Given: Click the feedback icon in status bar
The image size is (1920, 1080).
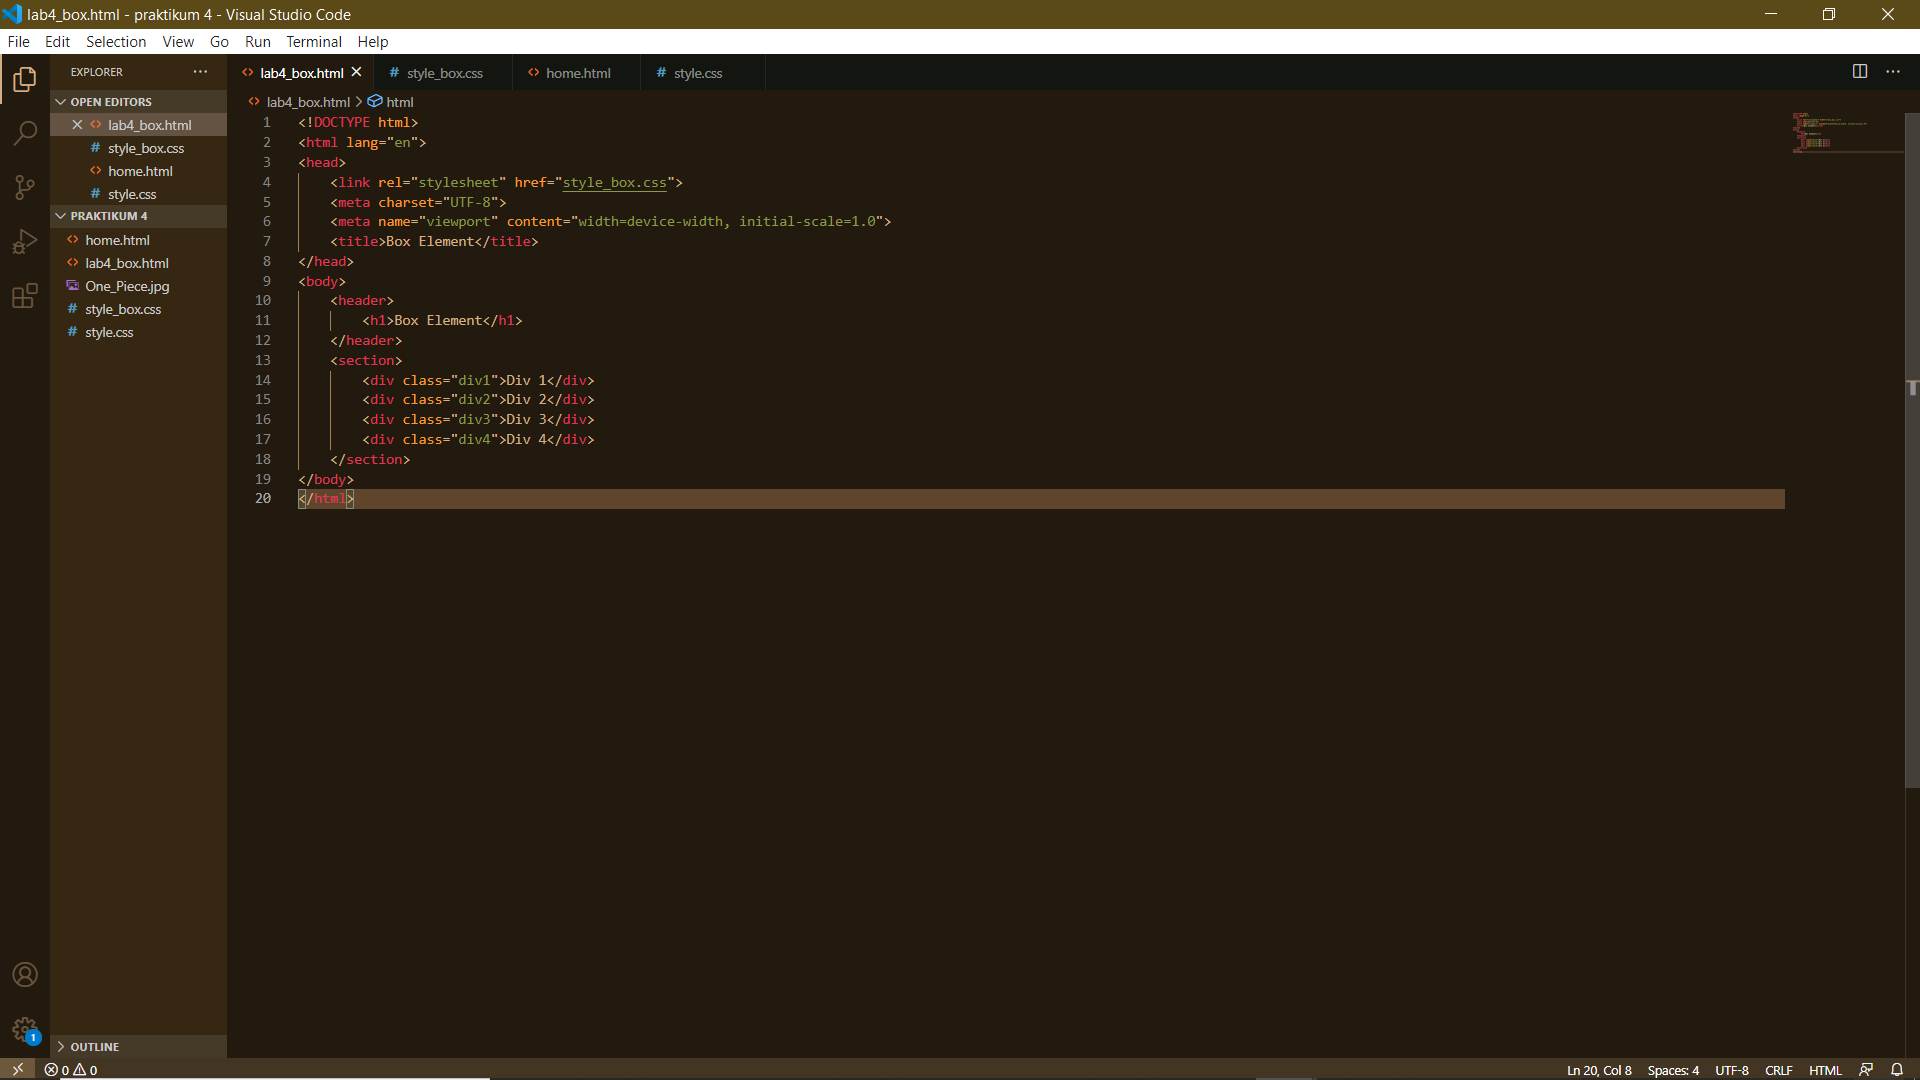Looking at the screenshot, I should coord(1866,1070).
